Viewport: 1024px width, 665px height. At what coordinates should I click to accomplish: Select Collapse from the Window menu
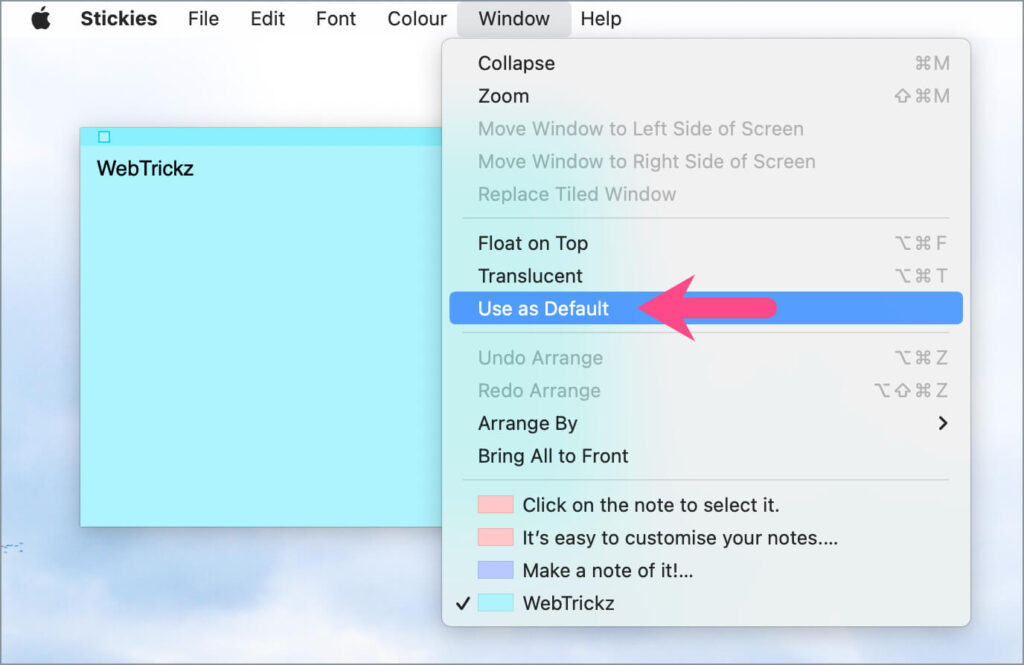tap(516, 63)
